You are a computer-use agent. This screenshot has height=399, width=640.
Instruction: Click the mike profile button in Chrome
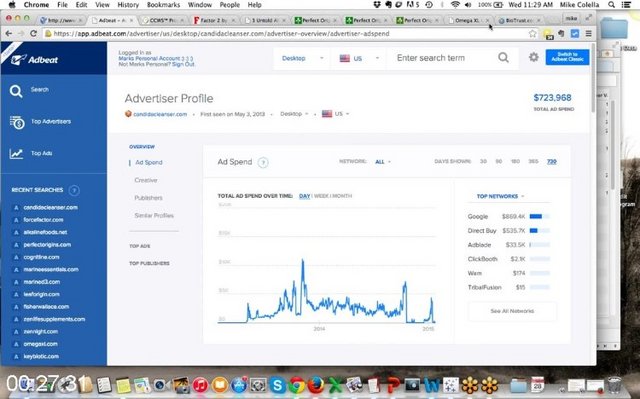pos(571,18)
